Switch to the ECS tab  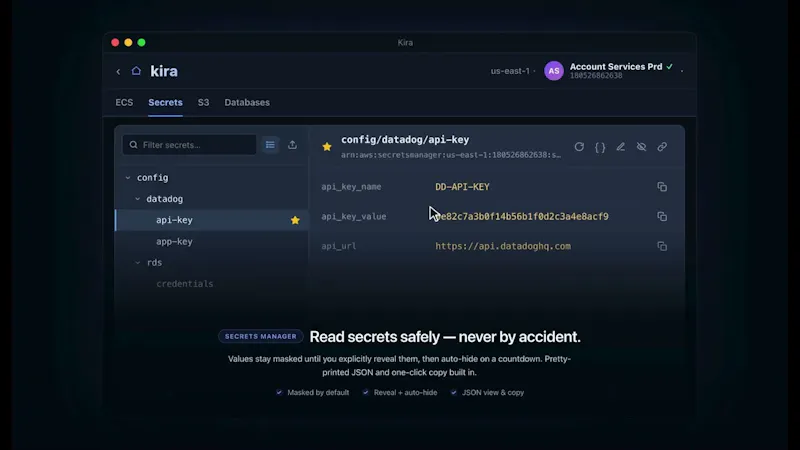click(124, 103)
